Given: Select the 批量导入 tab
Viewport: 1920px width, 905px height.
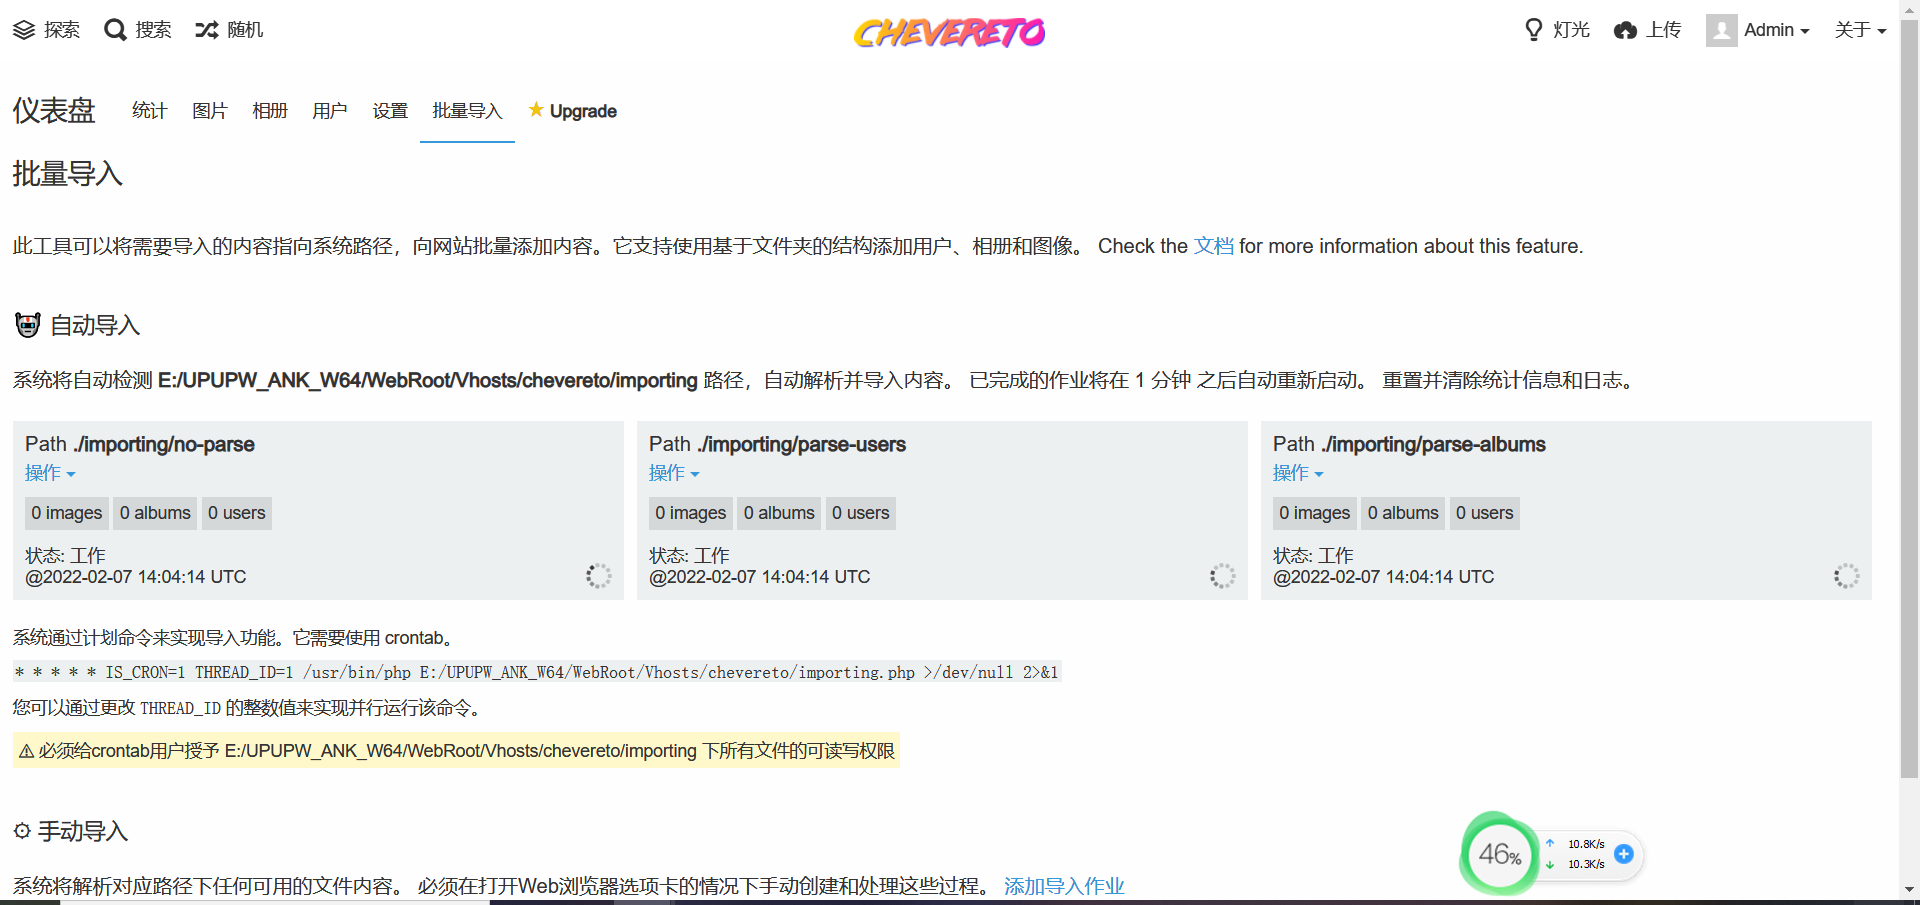Looking at the screenshot, I should pyautogui.click(x=467, y=111).
